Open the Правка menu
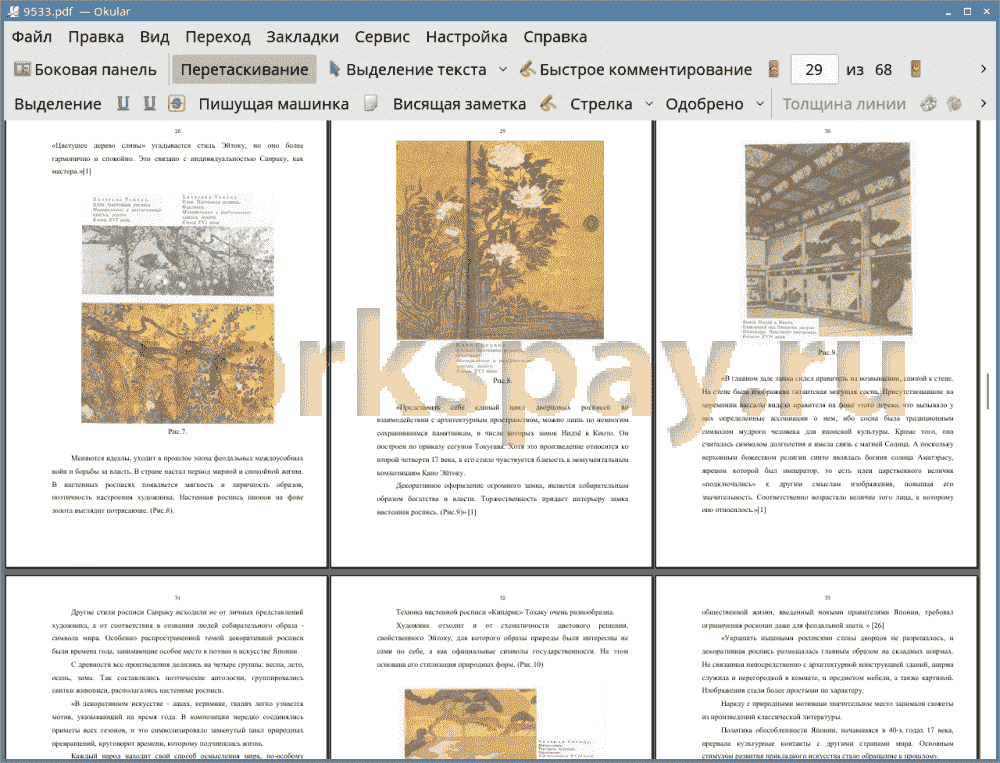The width and height of the screenshot is (1000, 763). tap(96, 37)
